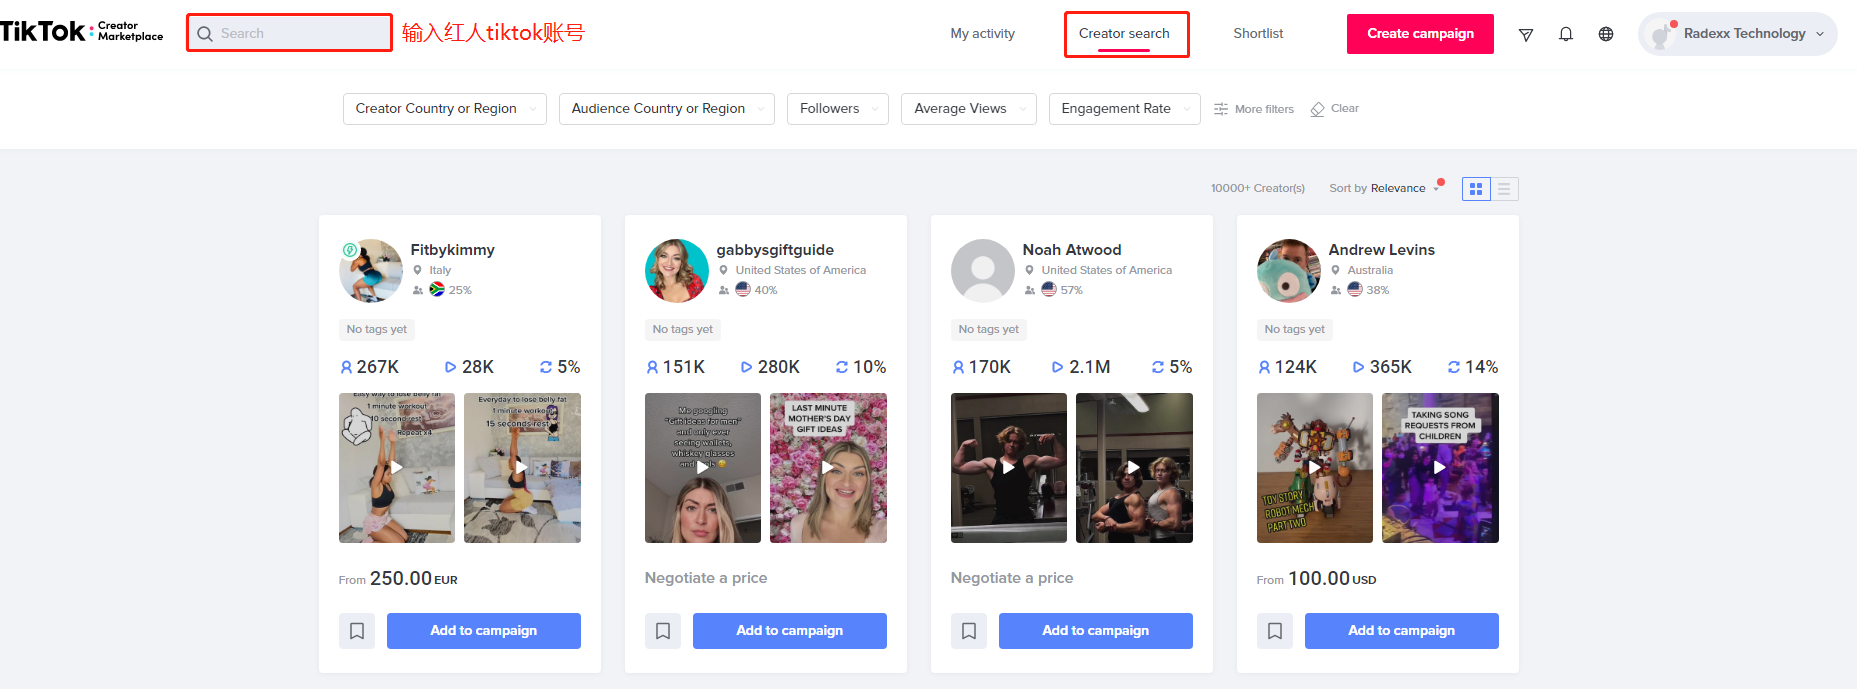Click the Clear filters eraser icon
This screenshot has width=1857, height=689.
(x=1318, y=109)
